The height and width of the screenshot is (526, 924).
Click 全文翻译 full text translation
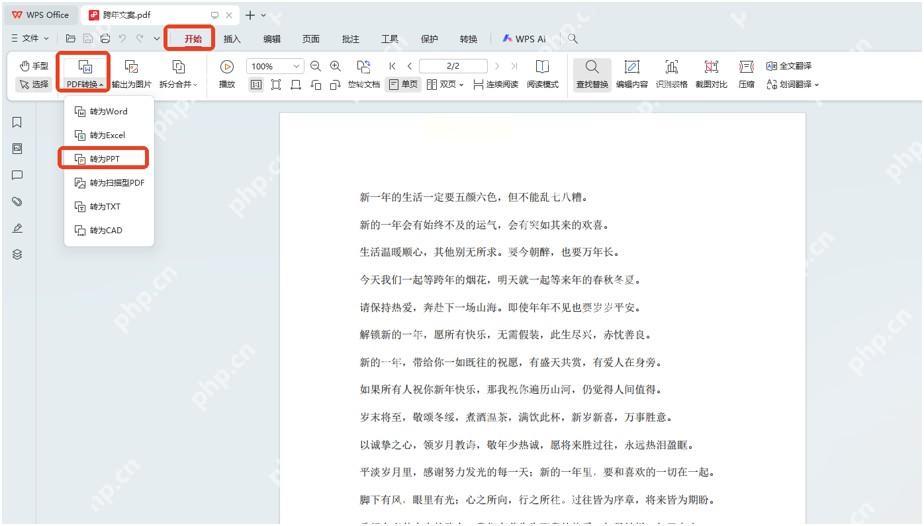[788, 66]
